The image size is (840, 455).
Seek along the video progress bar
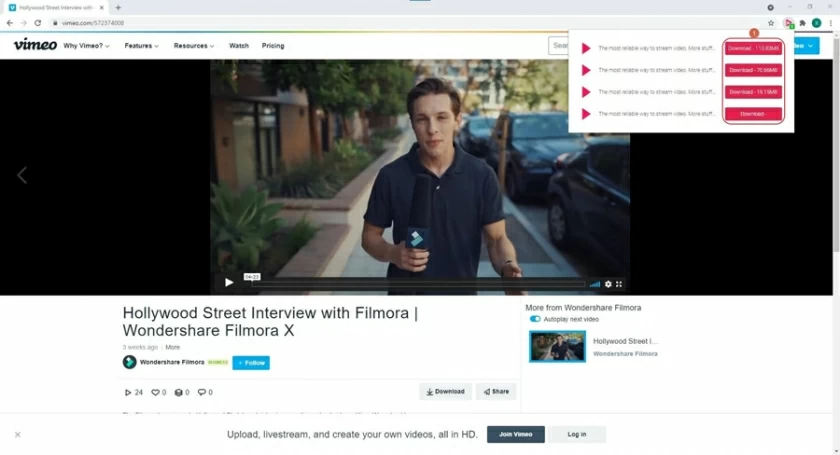pyautogui.click(x=418, y=284)
